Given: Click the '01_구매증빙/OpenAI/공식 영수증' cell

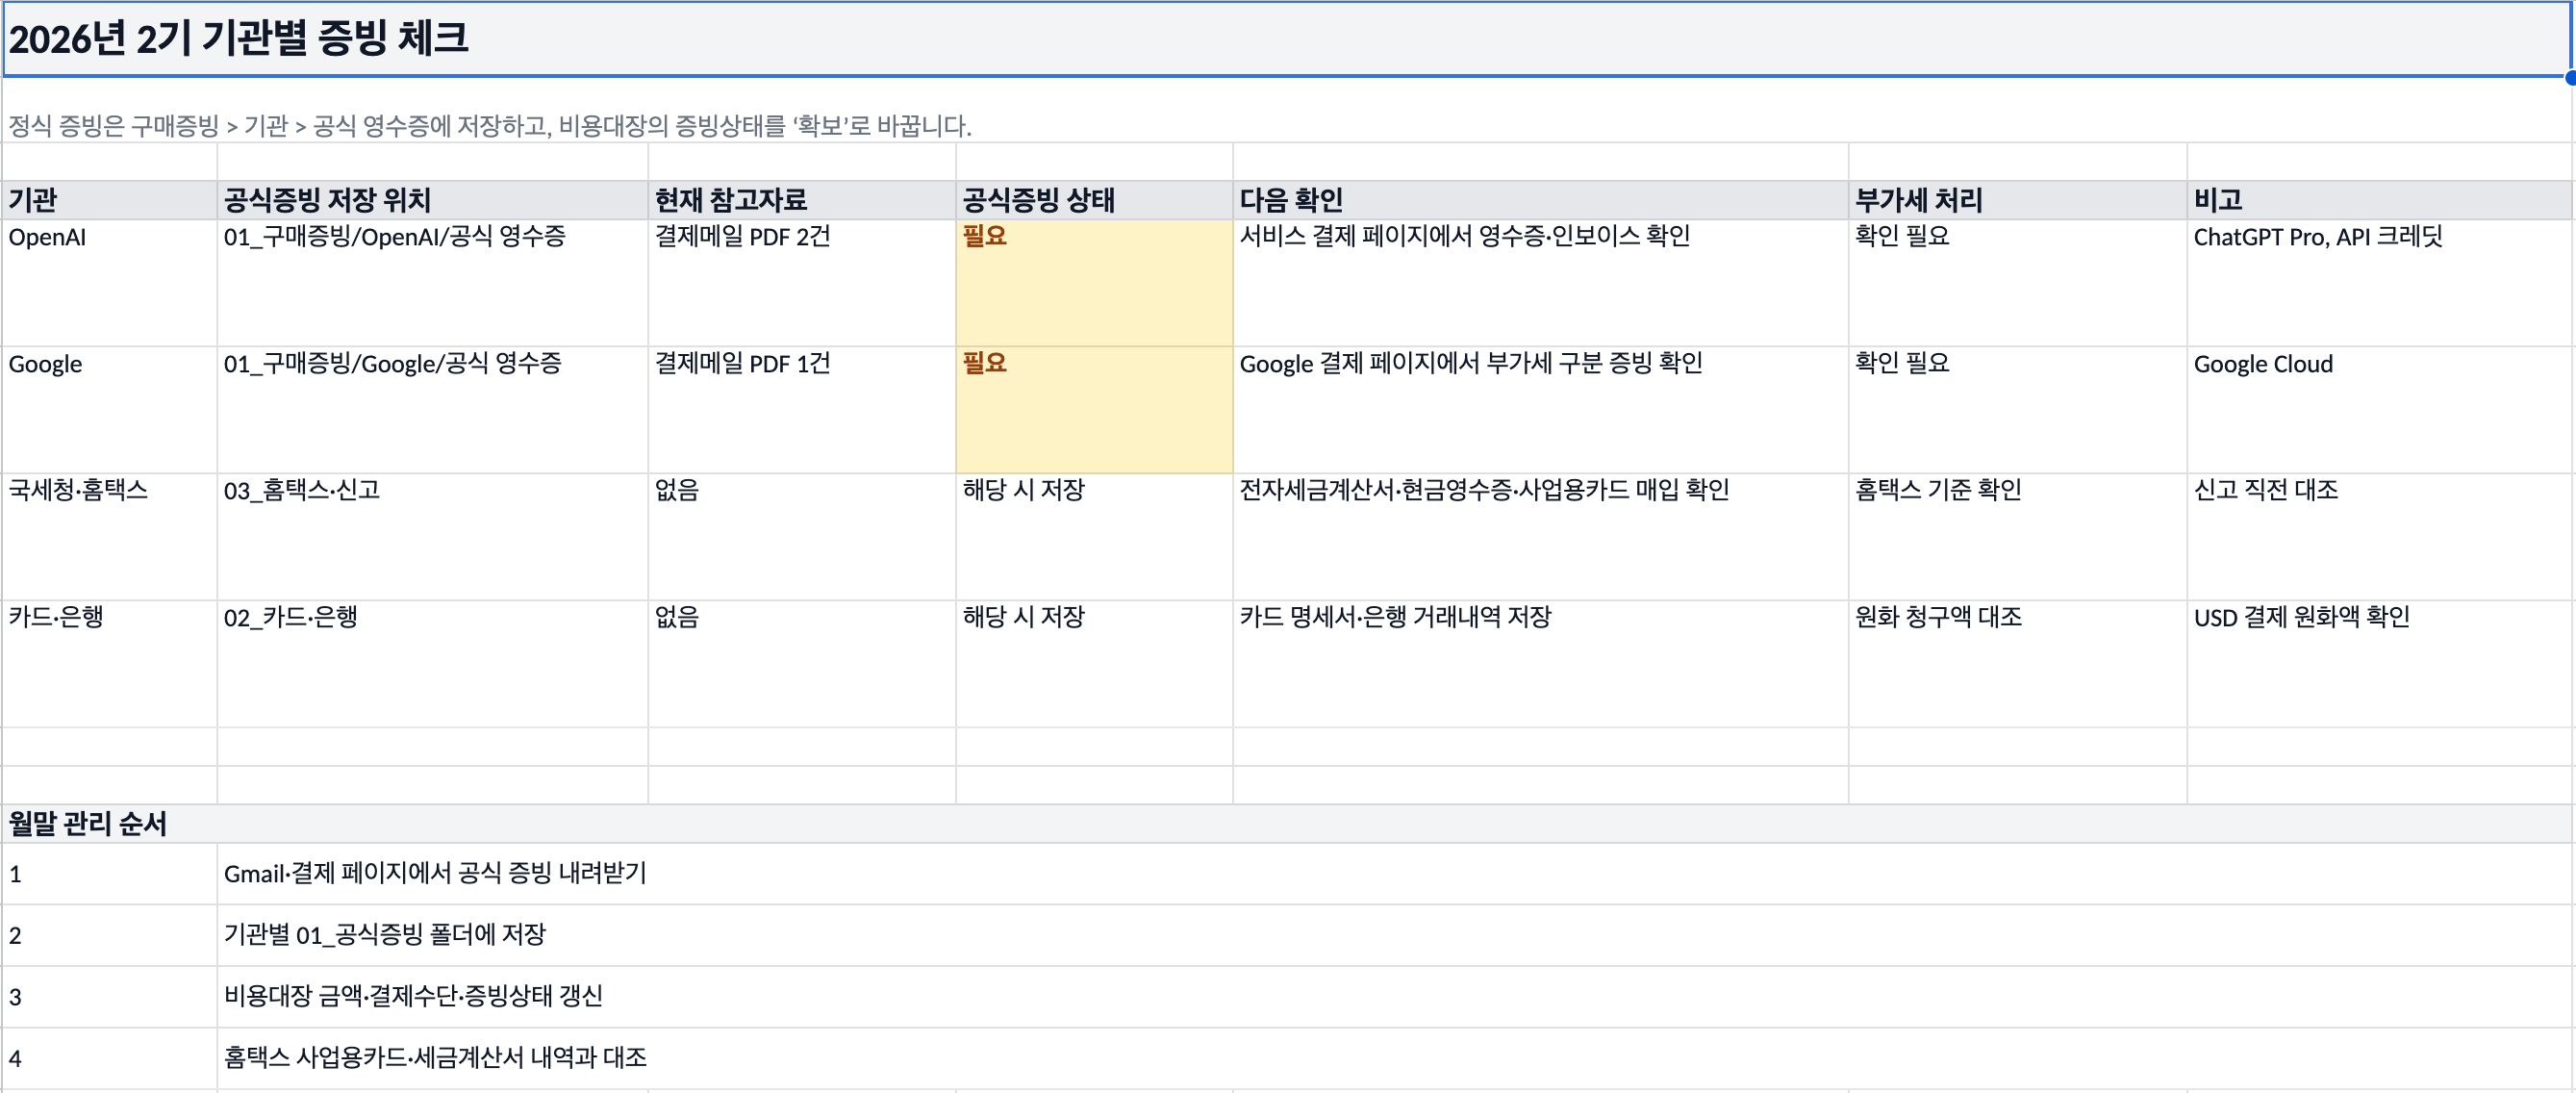Looking at the screenshot, I should 432,283.
